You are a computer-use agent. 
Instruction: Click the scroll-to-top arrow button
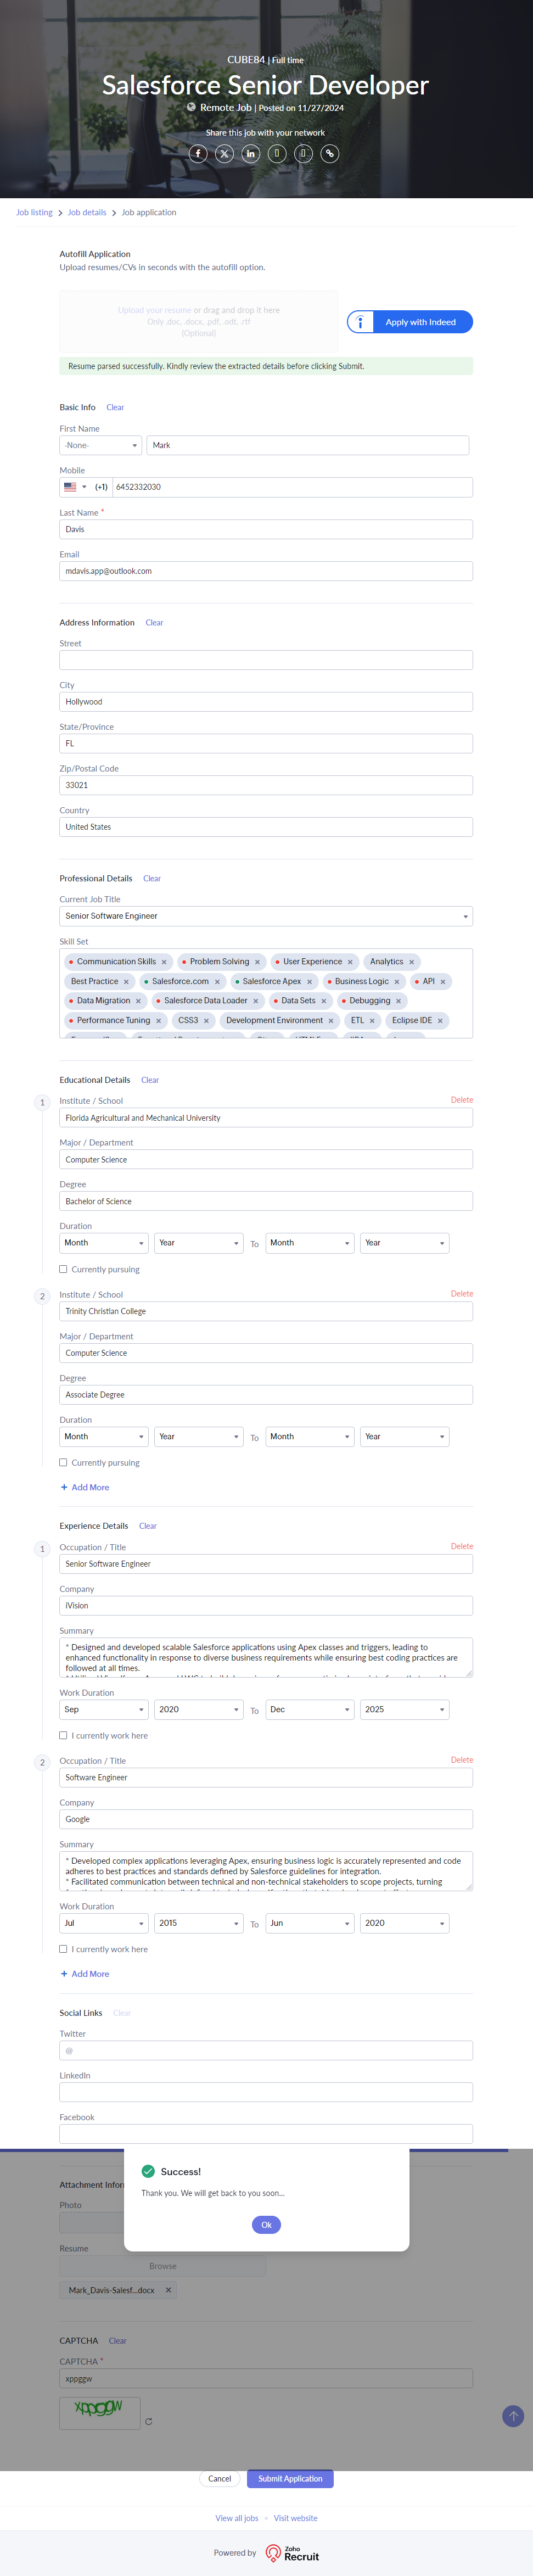point(513,2416)
